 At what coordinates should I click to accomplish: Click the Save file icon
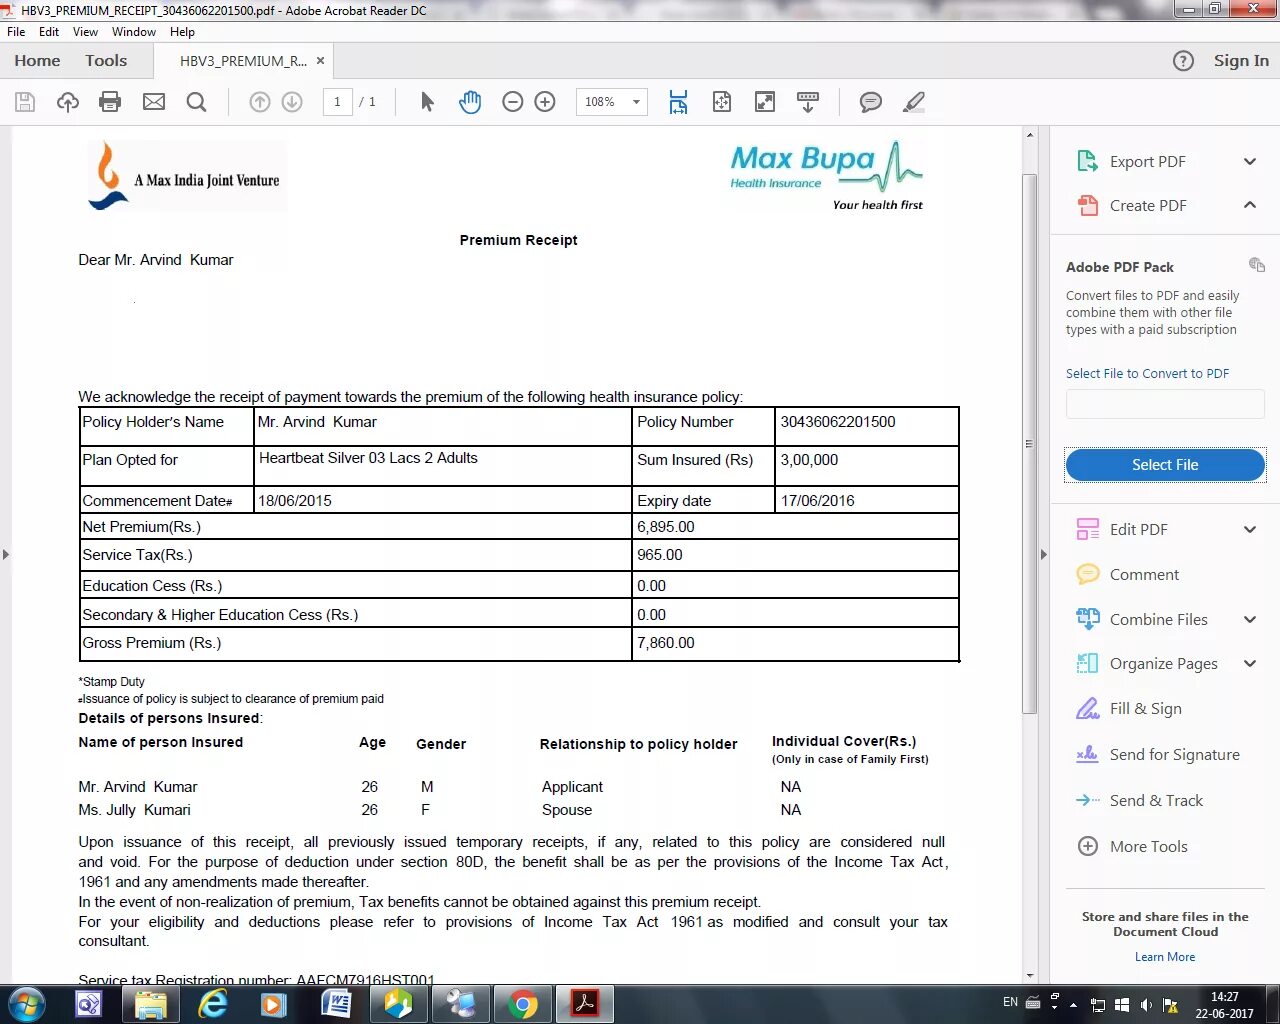click(25, 102)
